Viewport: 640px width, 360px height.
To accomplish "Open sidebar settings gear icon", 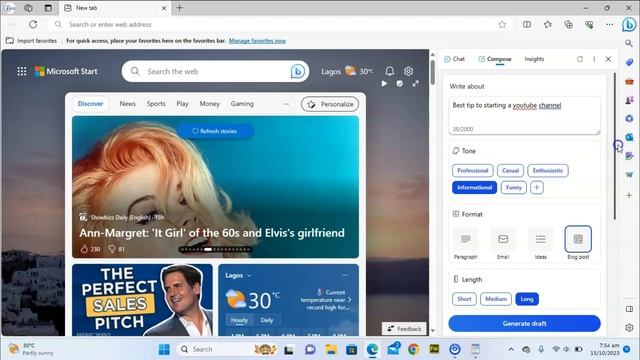I will [629, 327].
